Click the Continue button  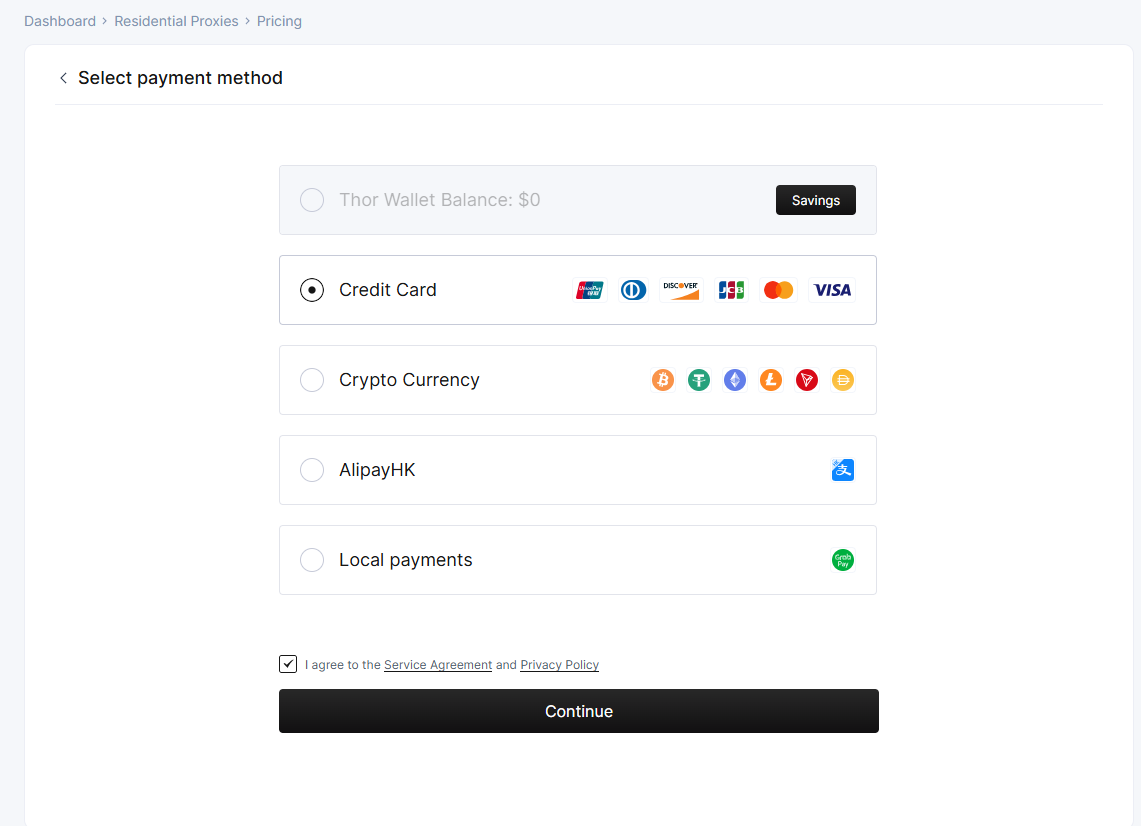pyautogui.click(x=579, y=711)
